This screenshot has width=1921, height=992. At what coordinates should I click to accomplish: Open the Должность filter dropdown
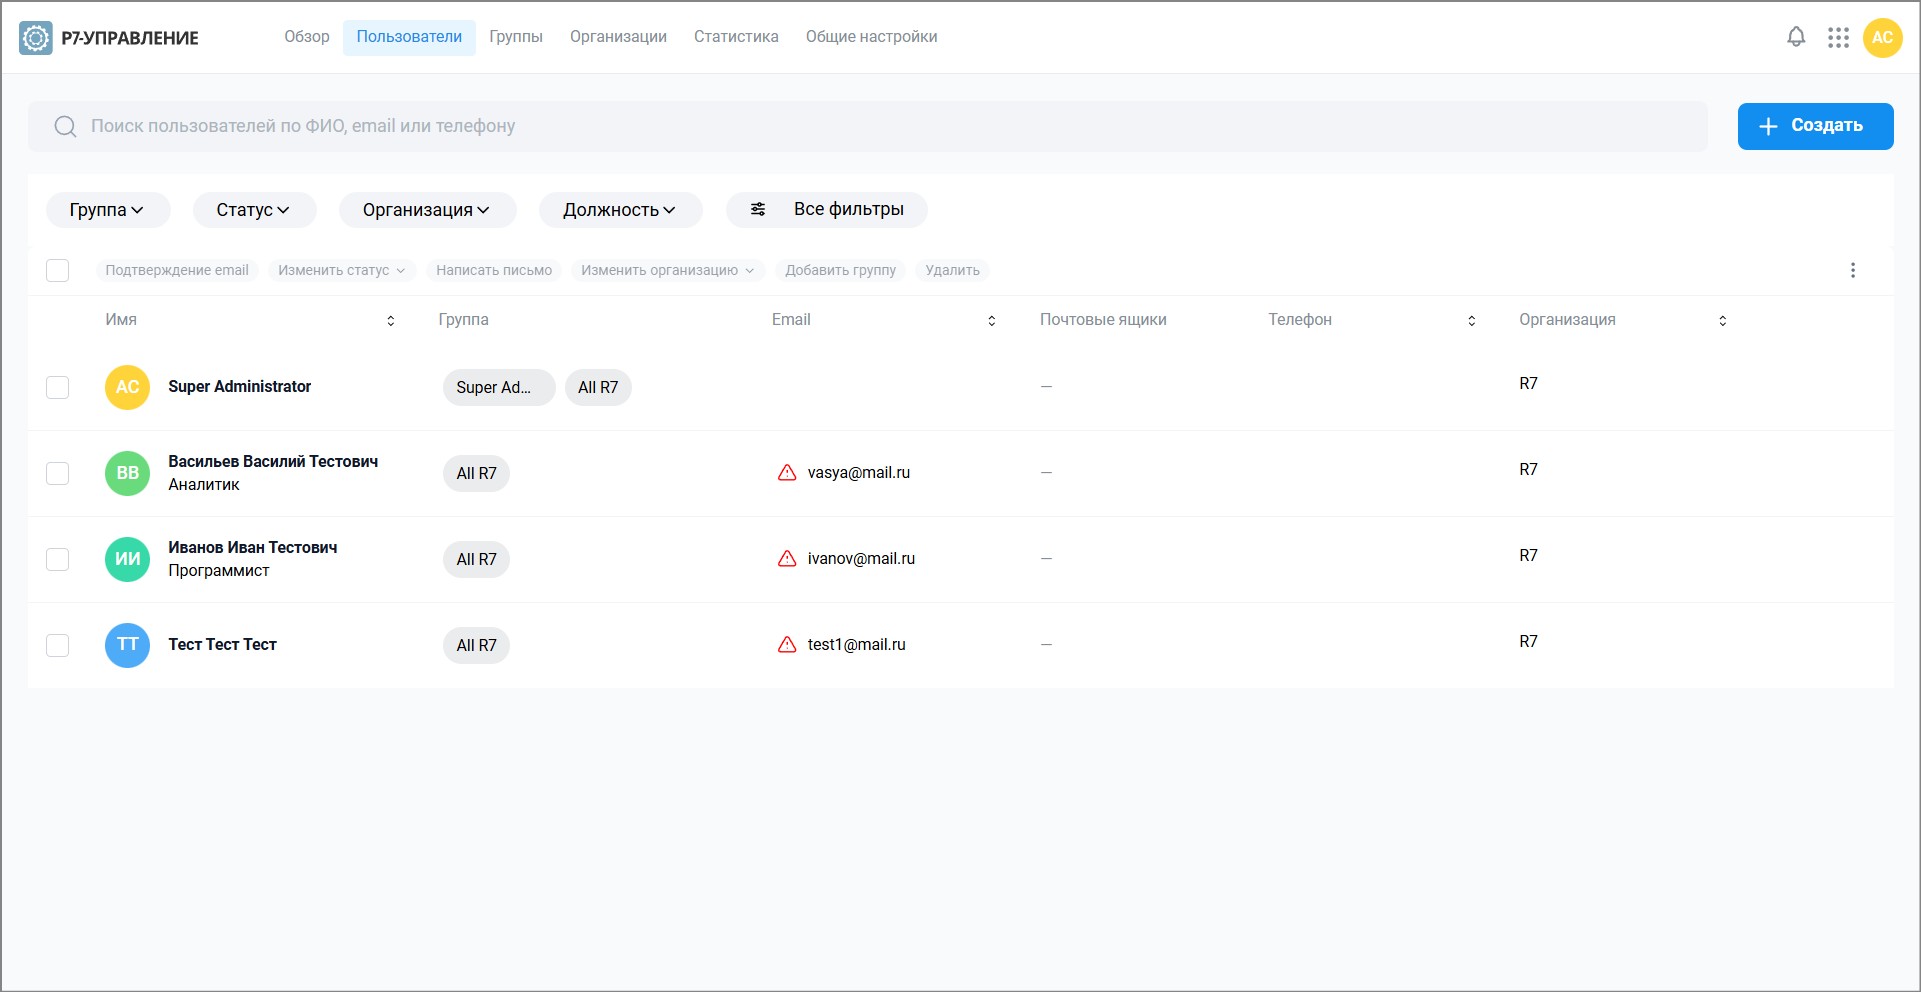620,210
